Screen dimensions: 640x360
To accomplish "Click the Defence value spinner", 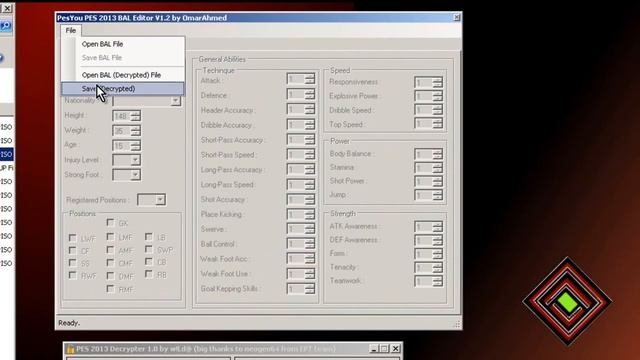I will [x=310, y=95].
